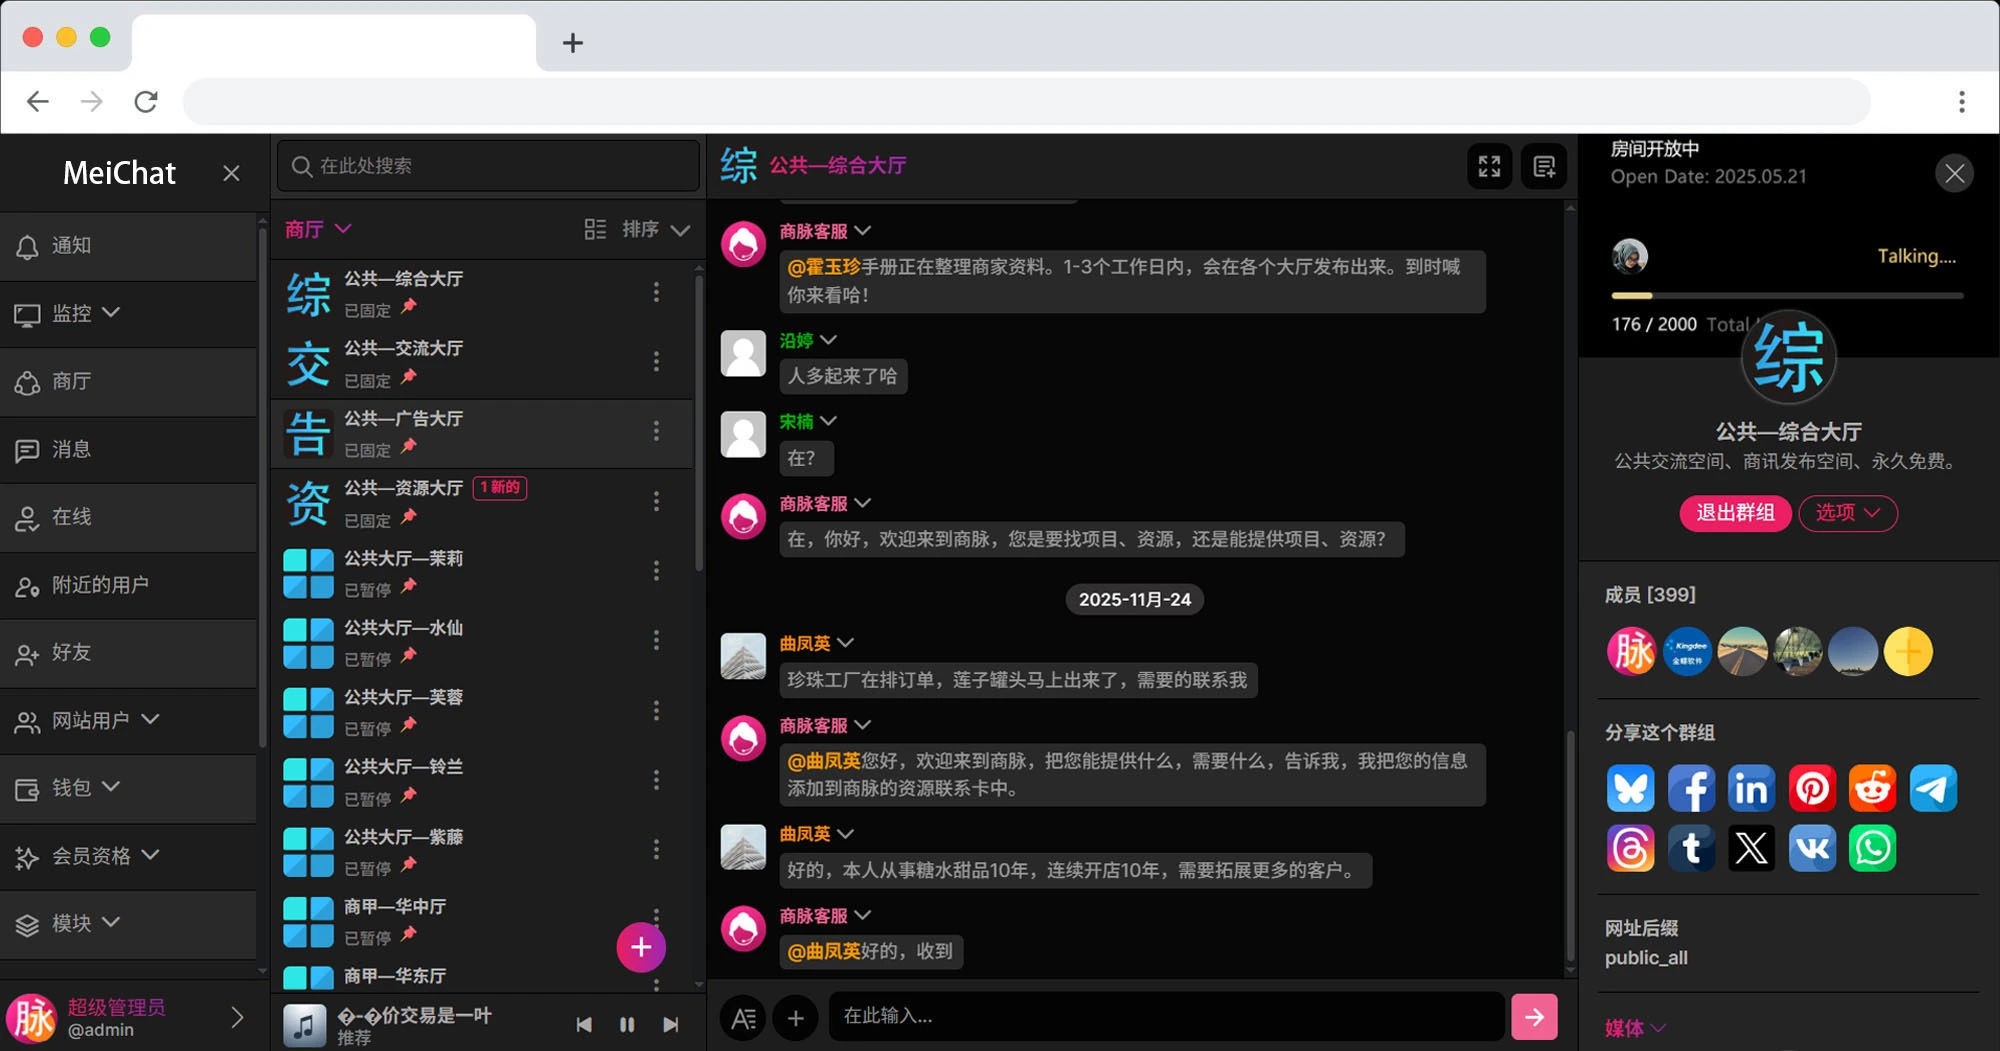Open the 在线 online users panel
Image resolution: width=2000 pixels, height=1051 pixels.
coord(71,517)
